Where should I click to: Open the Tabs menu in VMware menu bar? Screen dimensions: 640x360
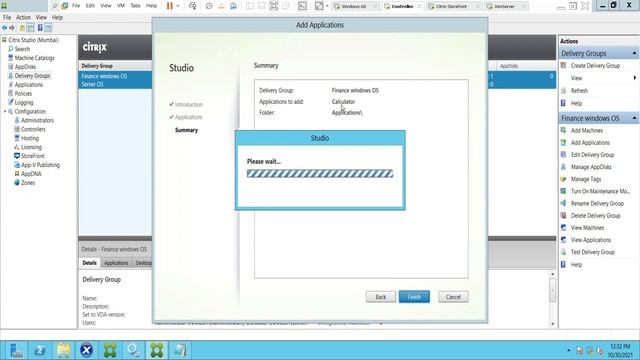(135, 6)
